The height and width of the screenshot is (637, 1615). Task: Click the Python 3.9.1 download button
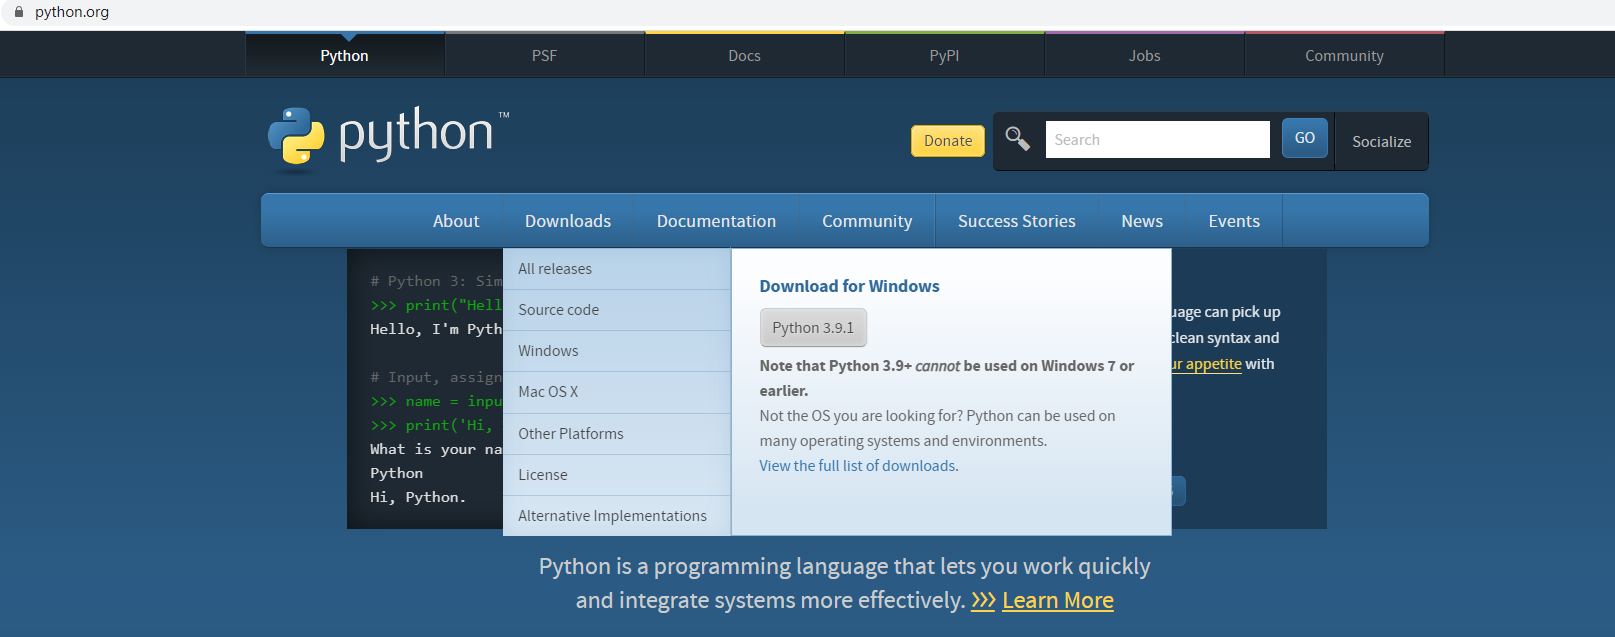click(x=813, y=328)
